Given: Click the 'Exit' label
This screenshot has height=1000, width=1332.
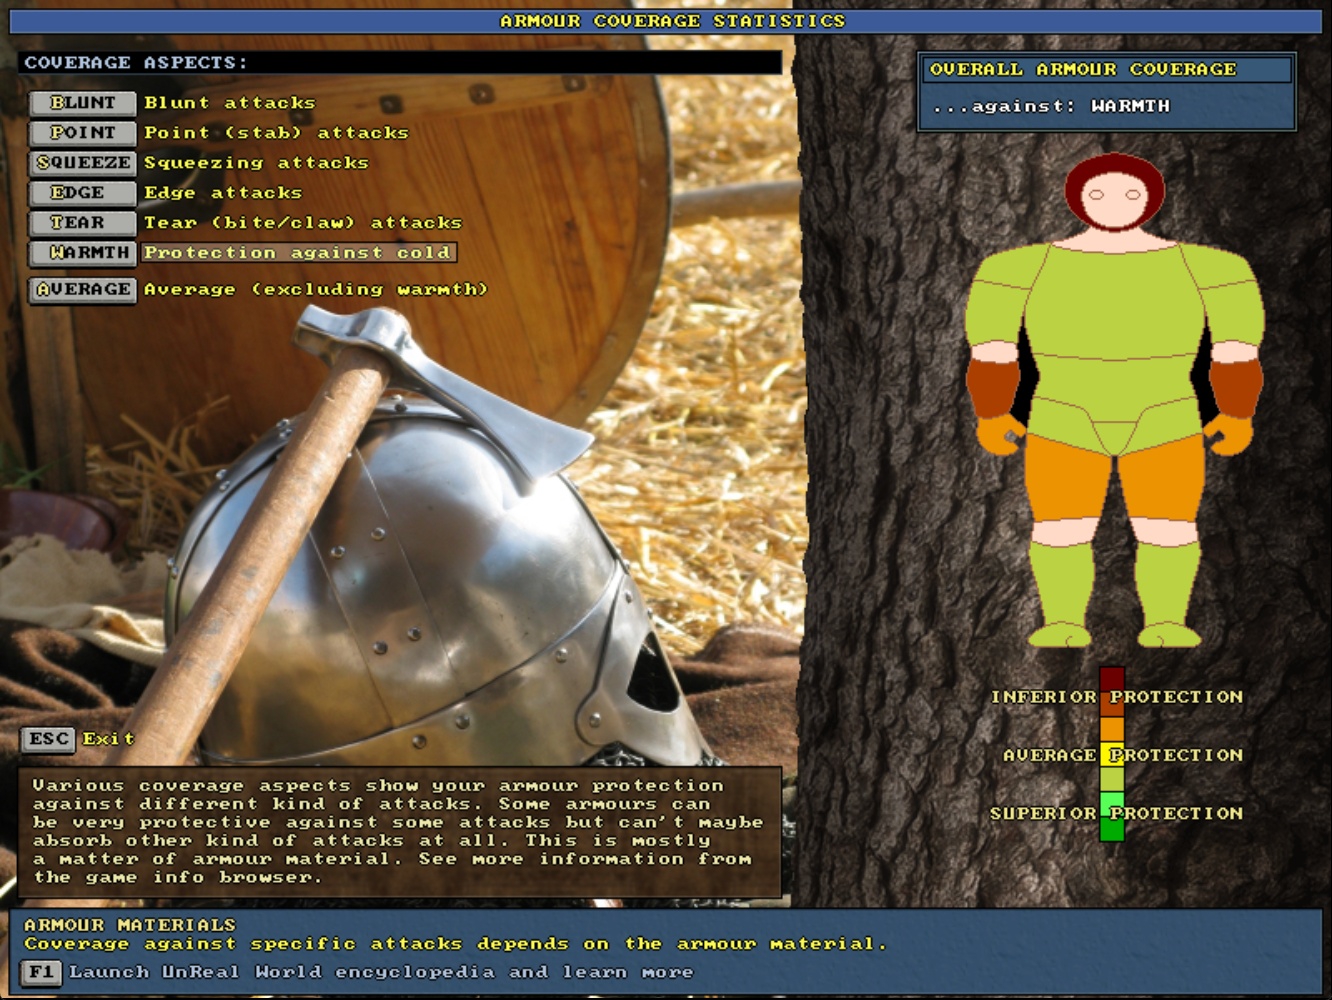Looking at the screenshot, I should 108,739.
